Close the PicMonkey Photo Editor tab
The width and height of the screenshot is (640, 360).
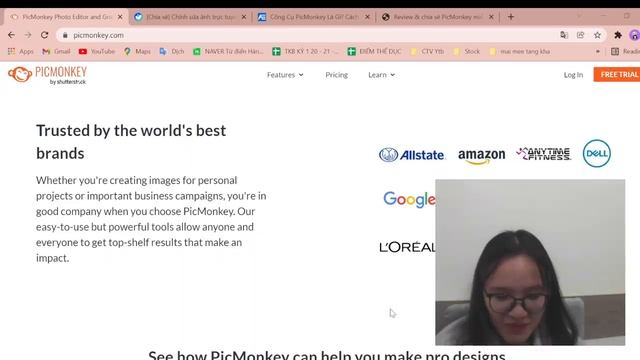[x=120, y=17]
